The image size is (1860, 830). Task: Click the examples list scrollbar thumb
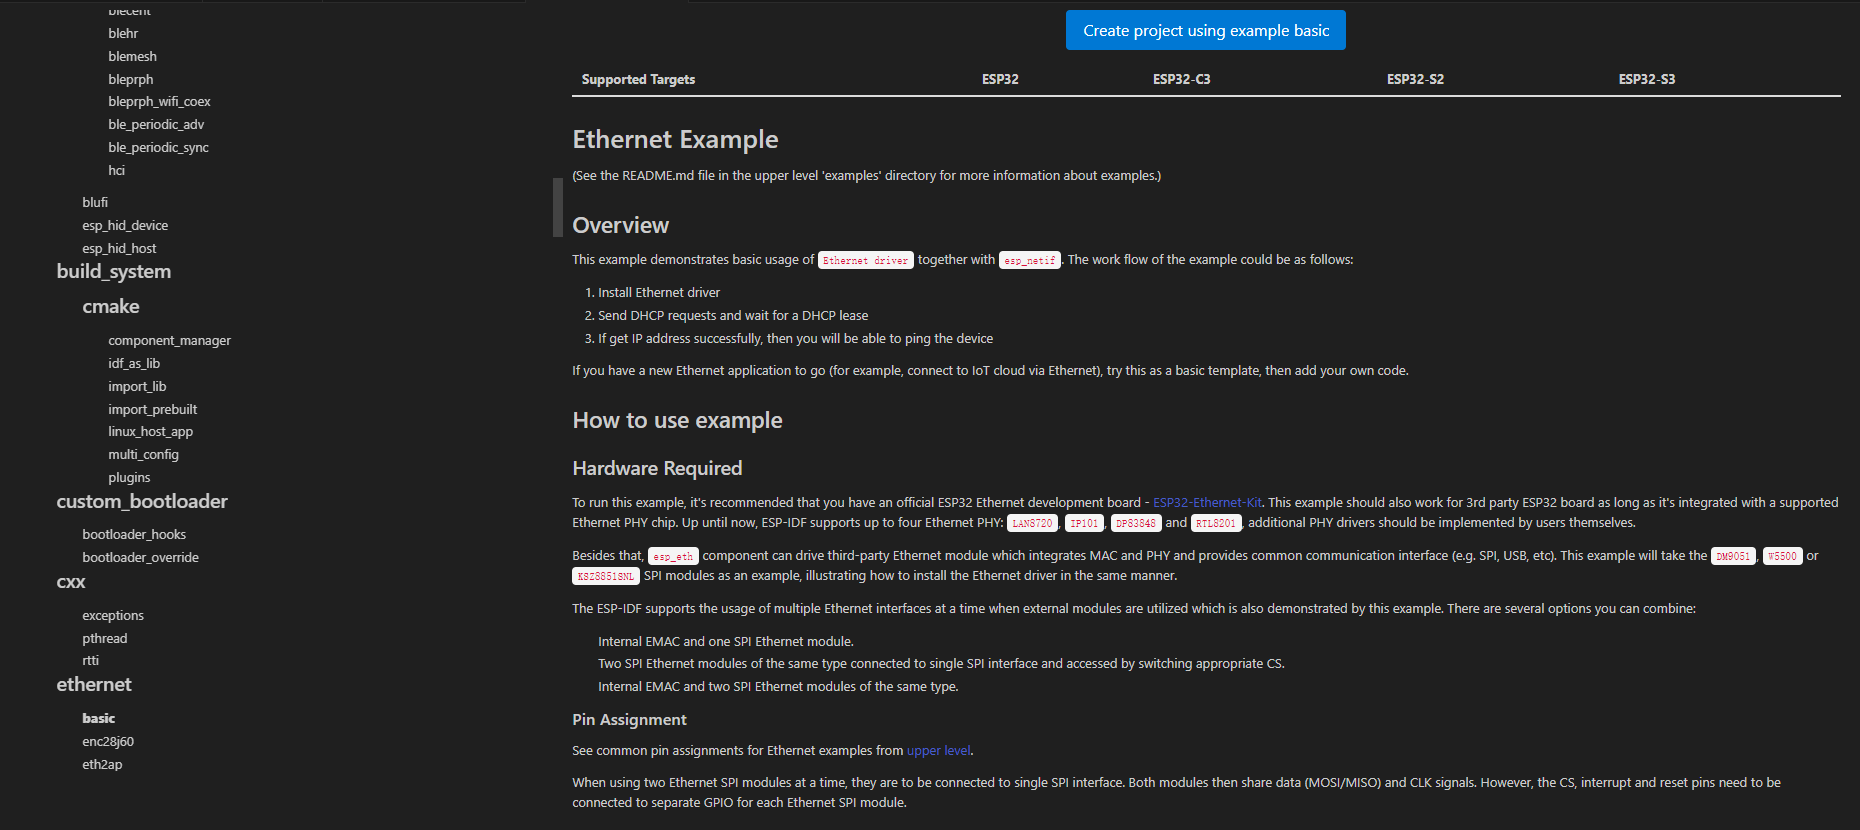pyautogui.click(x=558, y=207)
